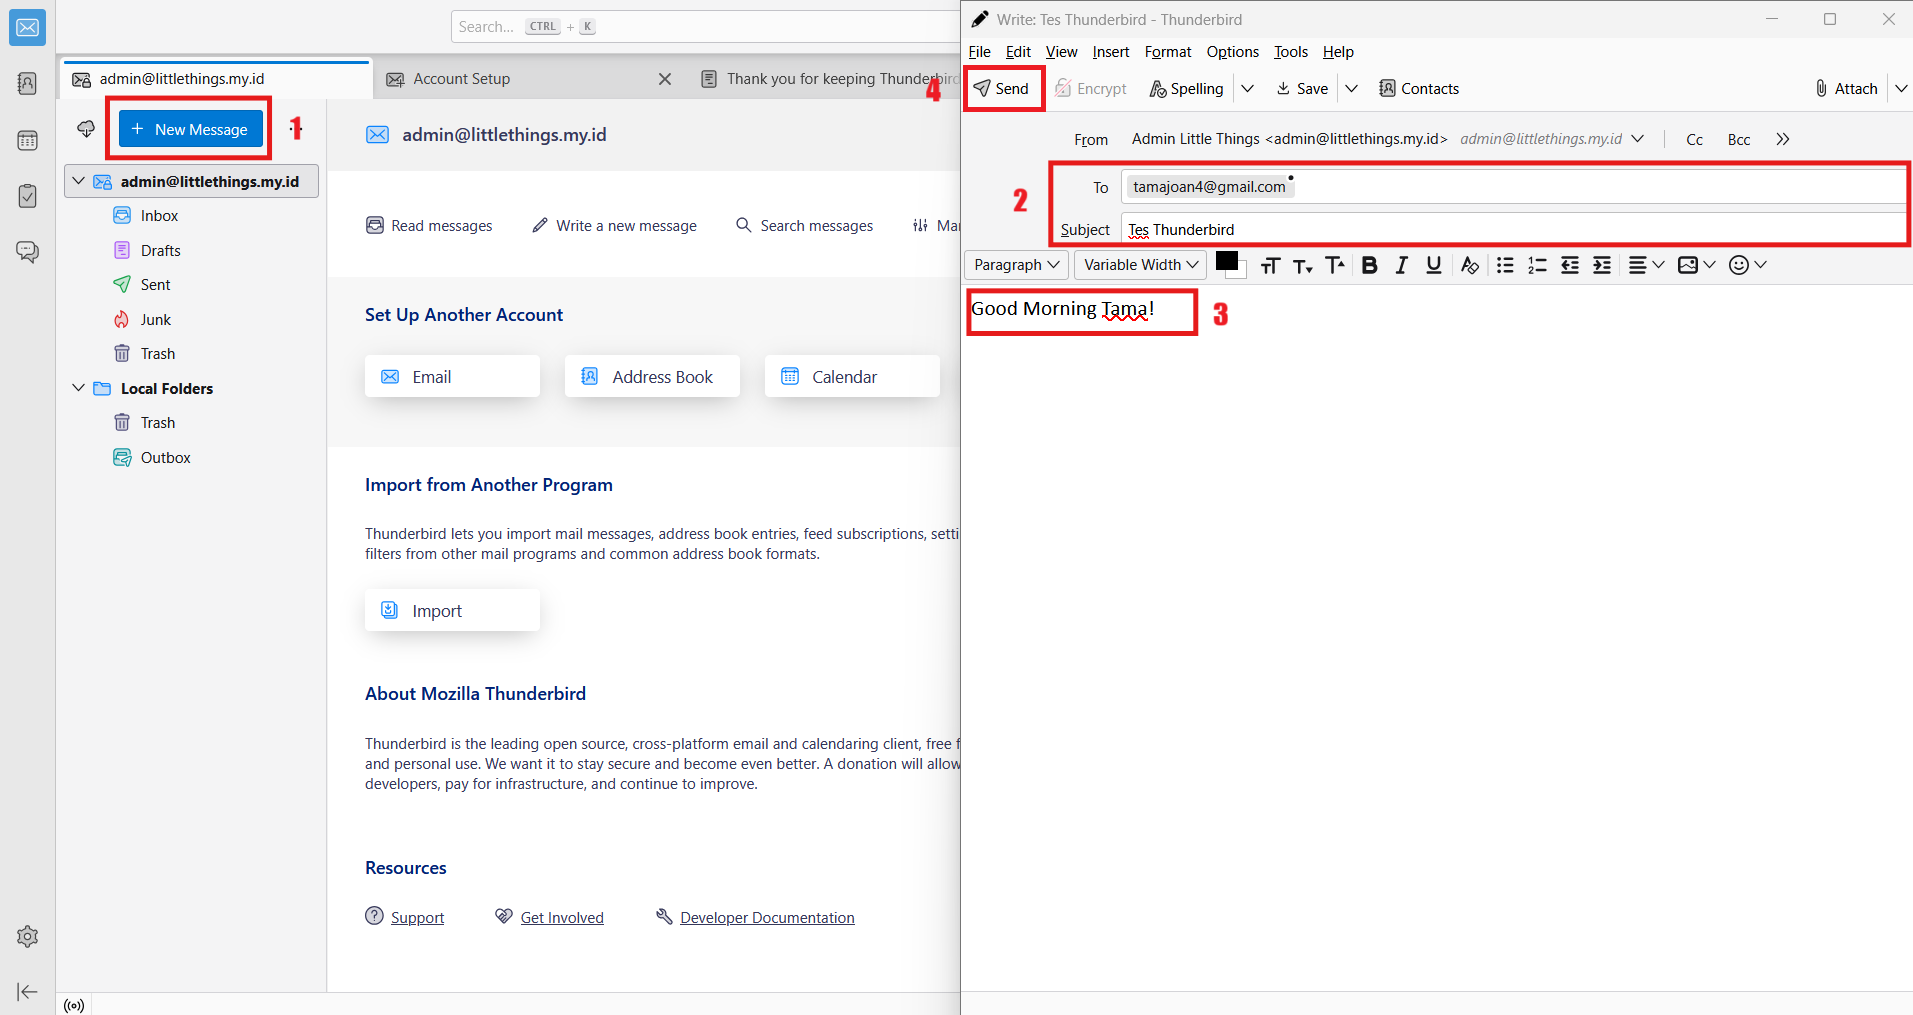Save the message as draft
This screenshot has height=1015, width=1913.
coord(1302,89)
